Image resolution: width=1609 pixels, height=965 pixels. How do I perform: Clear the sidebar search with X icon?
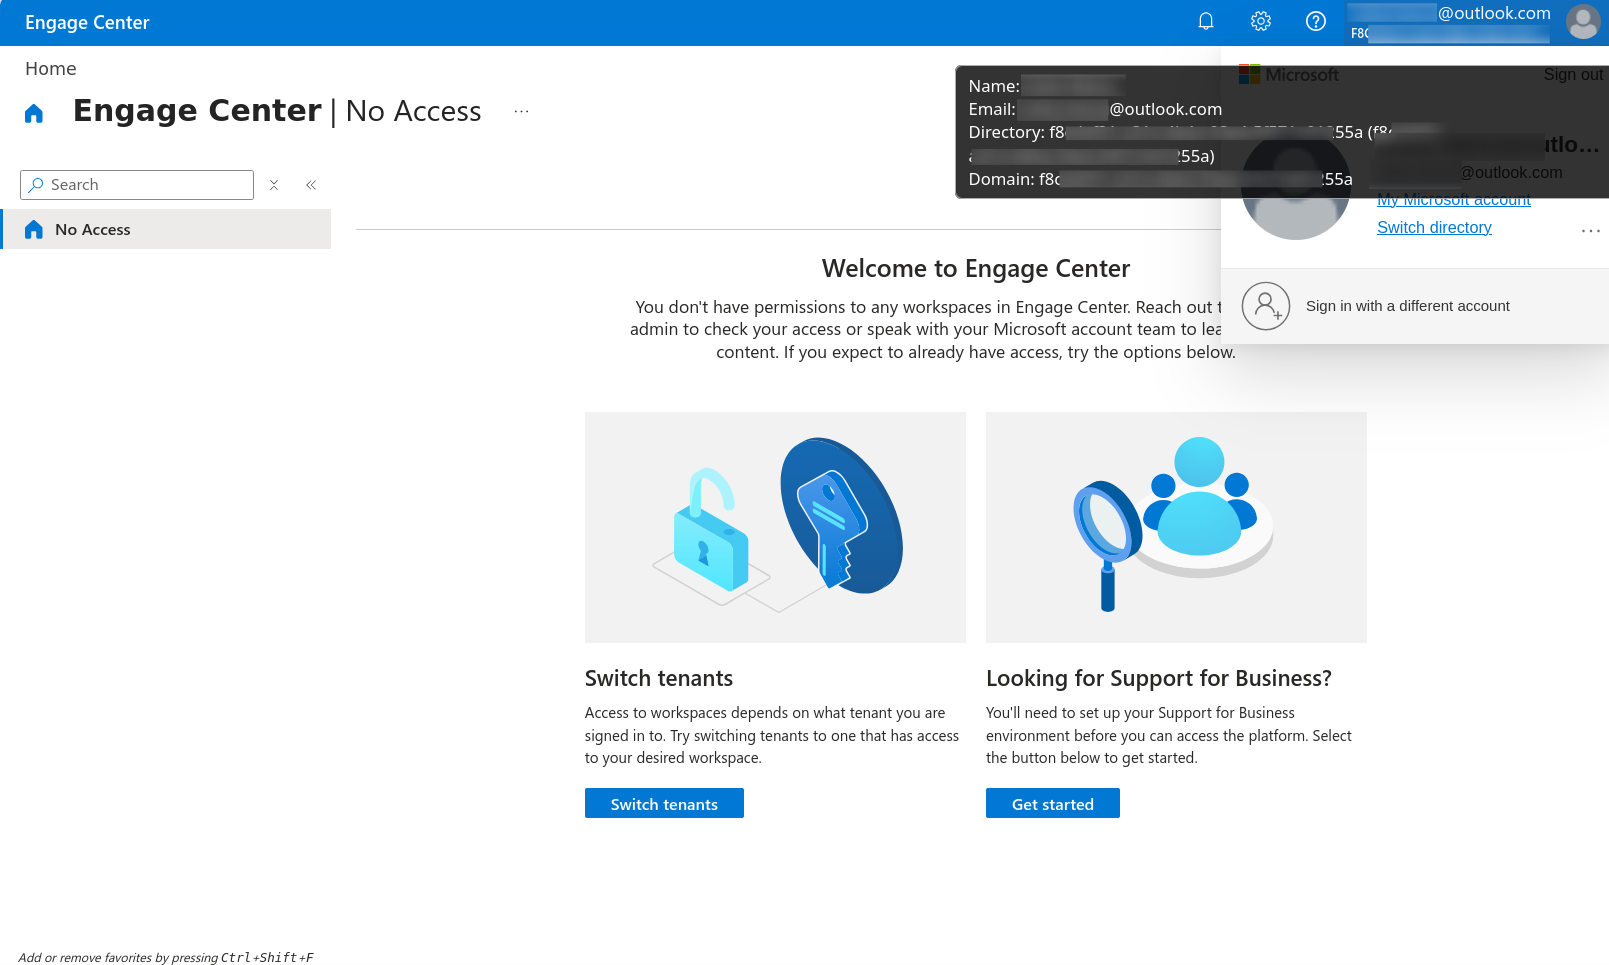coord(274,185)
